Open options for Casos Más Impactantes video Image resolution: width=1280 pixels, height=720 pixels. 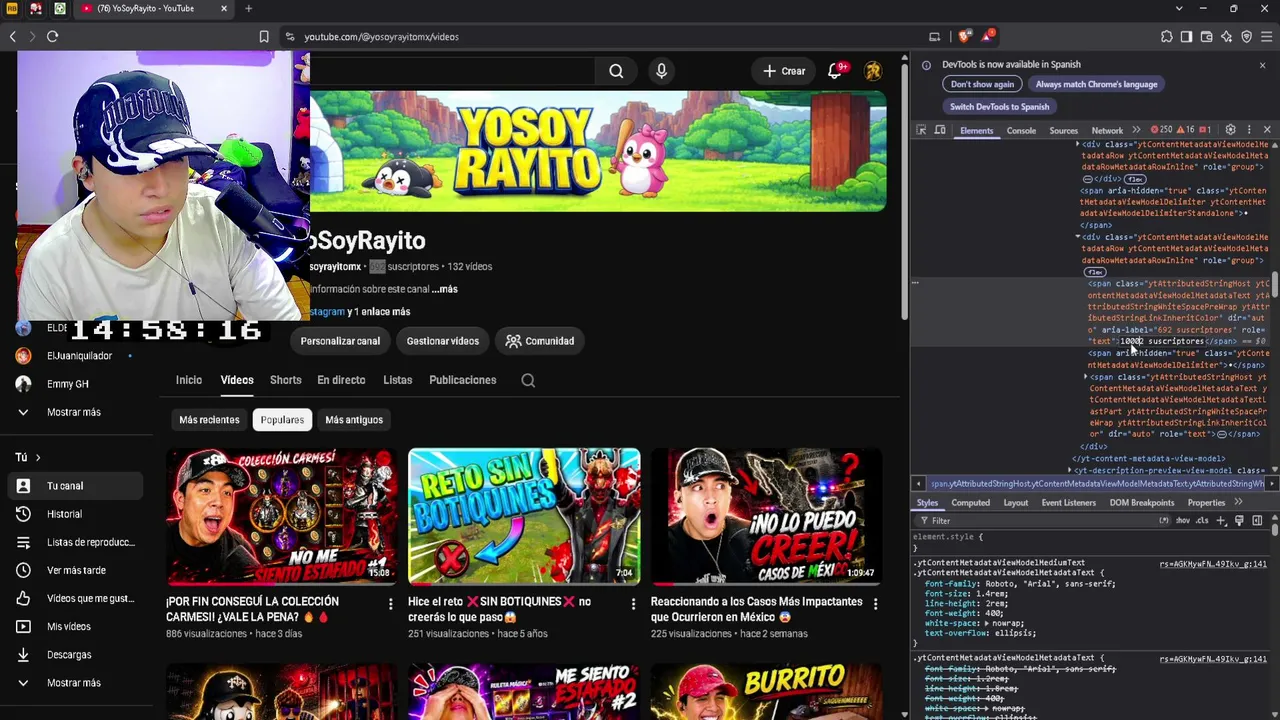pos(875,604)
